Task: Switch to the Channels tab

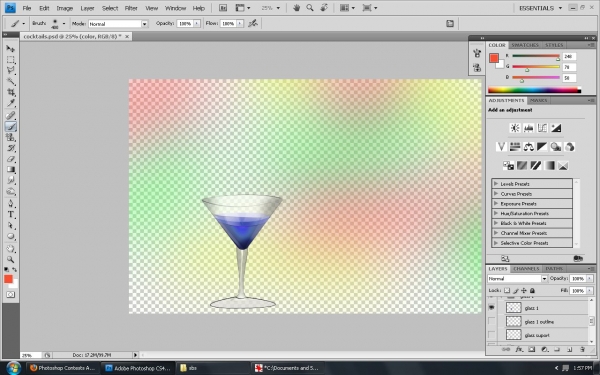Action: click(526, 269)
